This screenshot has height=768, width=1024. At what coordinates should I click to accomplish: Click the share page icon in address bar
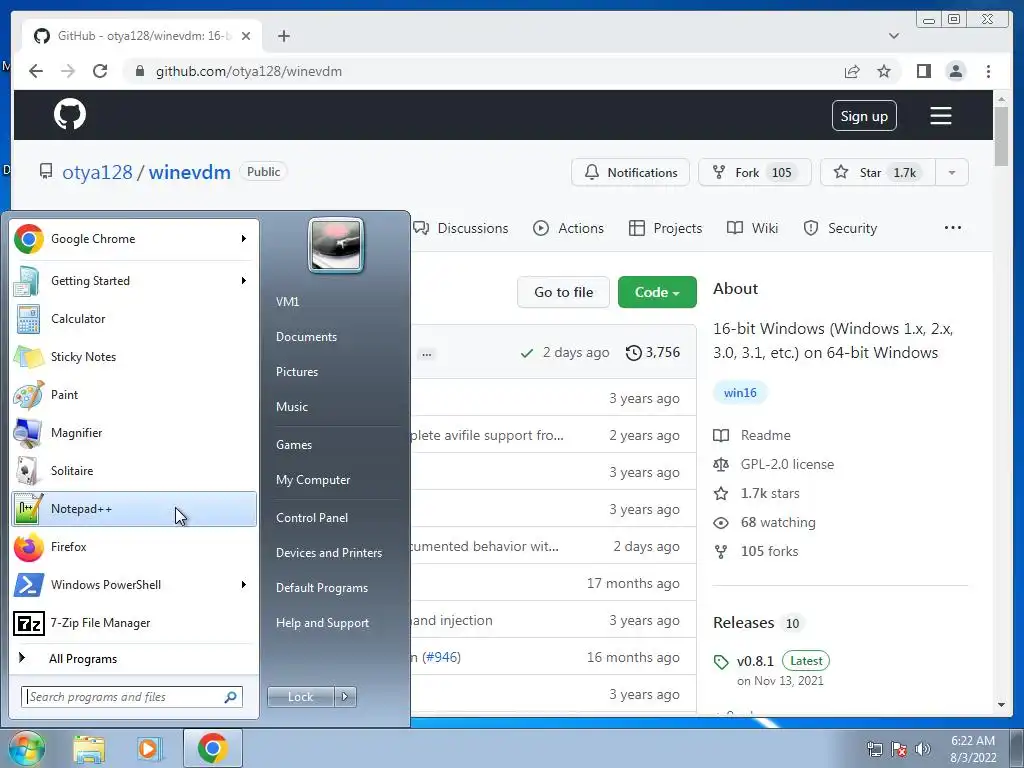tap(852, 71)
